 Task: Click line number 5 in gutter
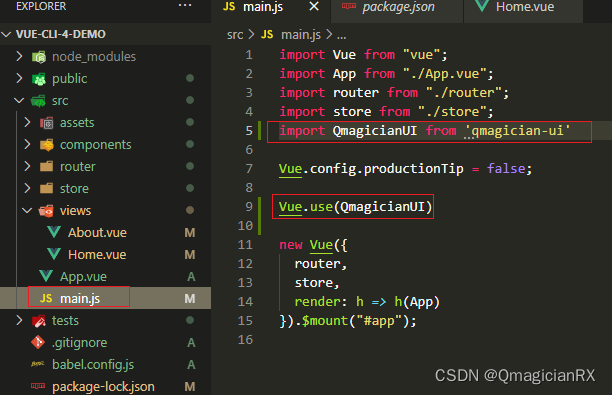point(249,130)
